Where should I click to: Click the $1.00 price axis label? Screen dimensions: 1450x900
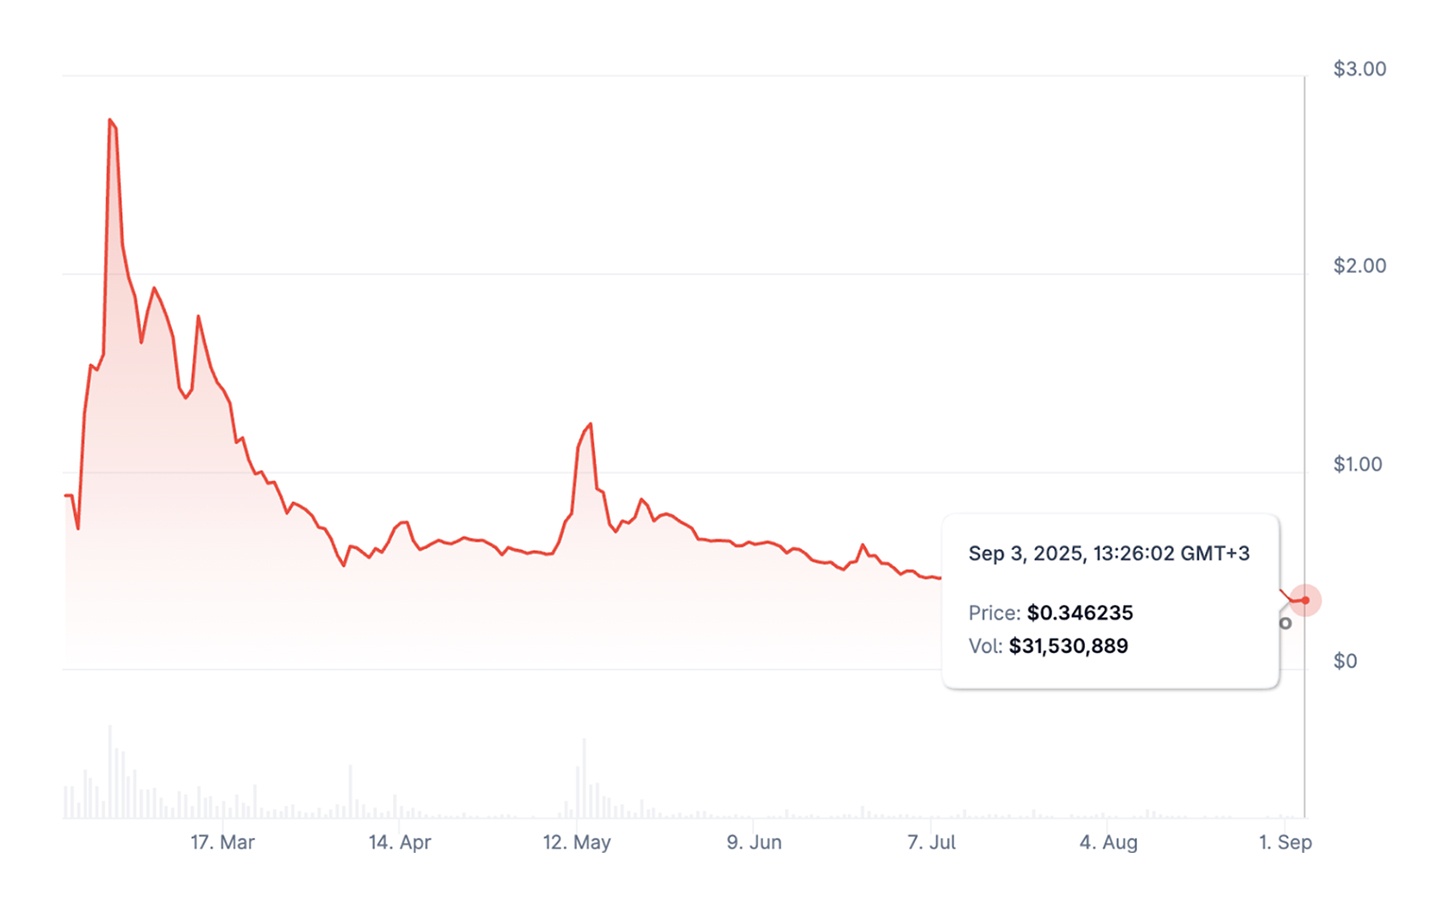(x=1357, y=464)
